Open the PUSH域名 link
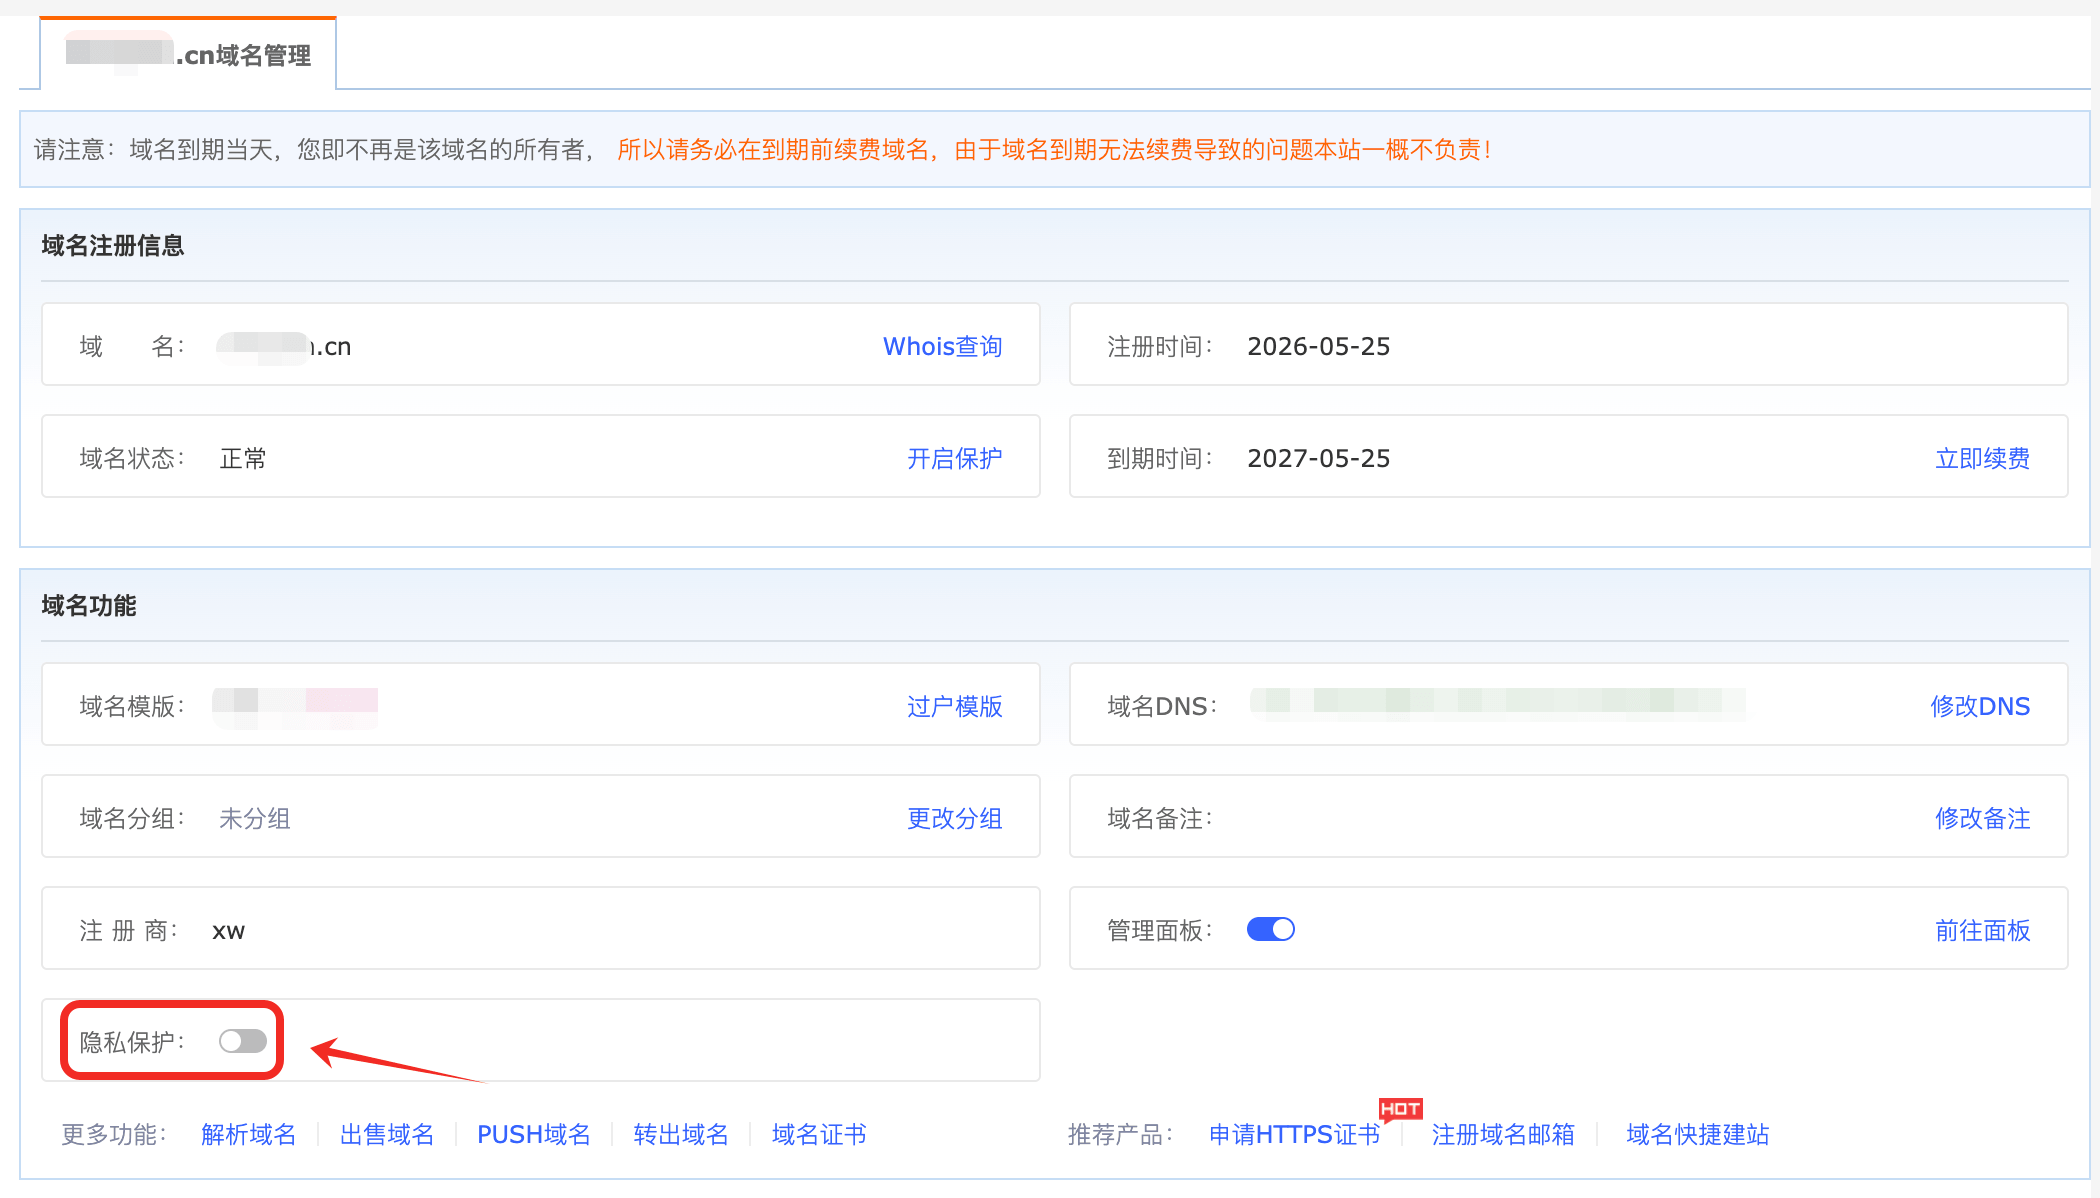This screenshot has width=2100, height=1198. [x=533, y=1134]
